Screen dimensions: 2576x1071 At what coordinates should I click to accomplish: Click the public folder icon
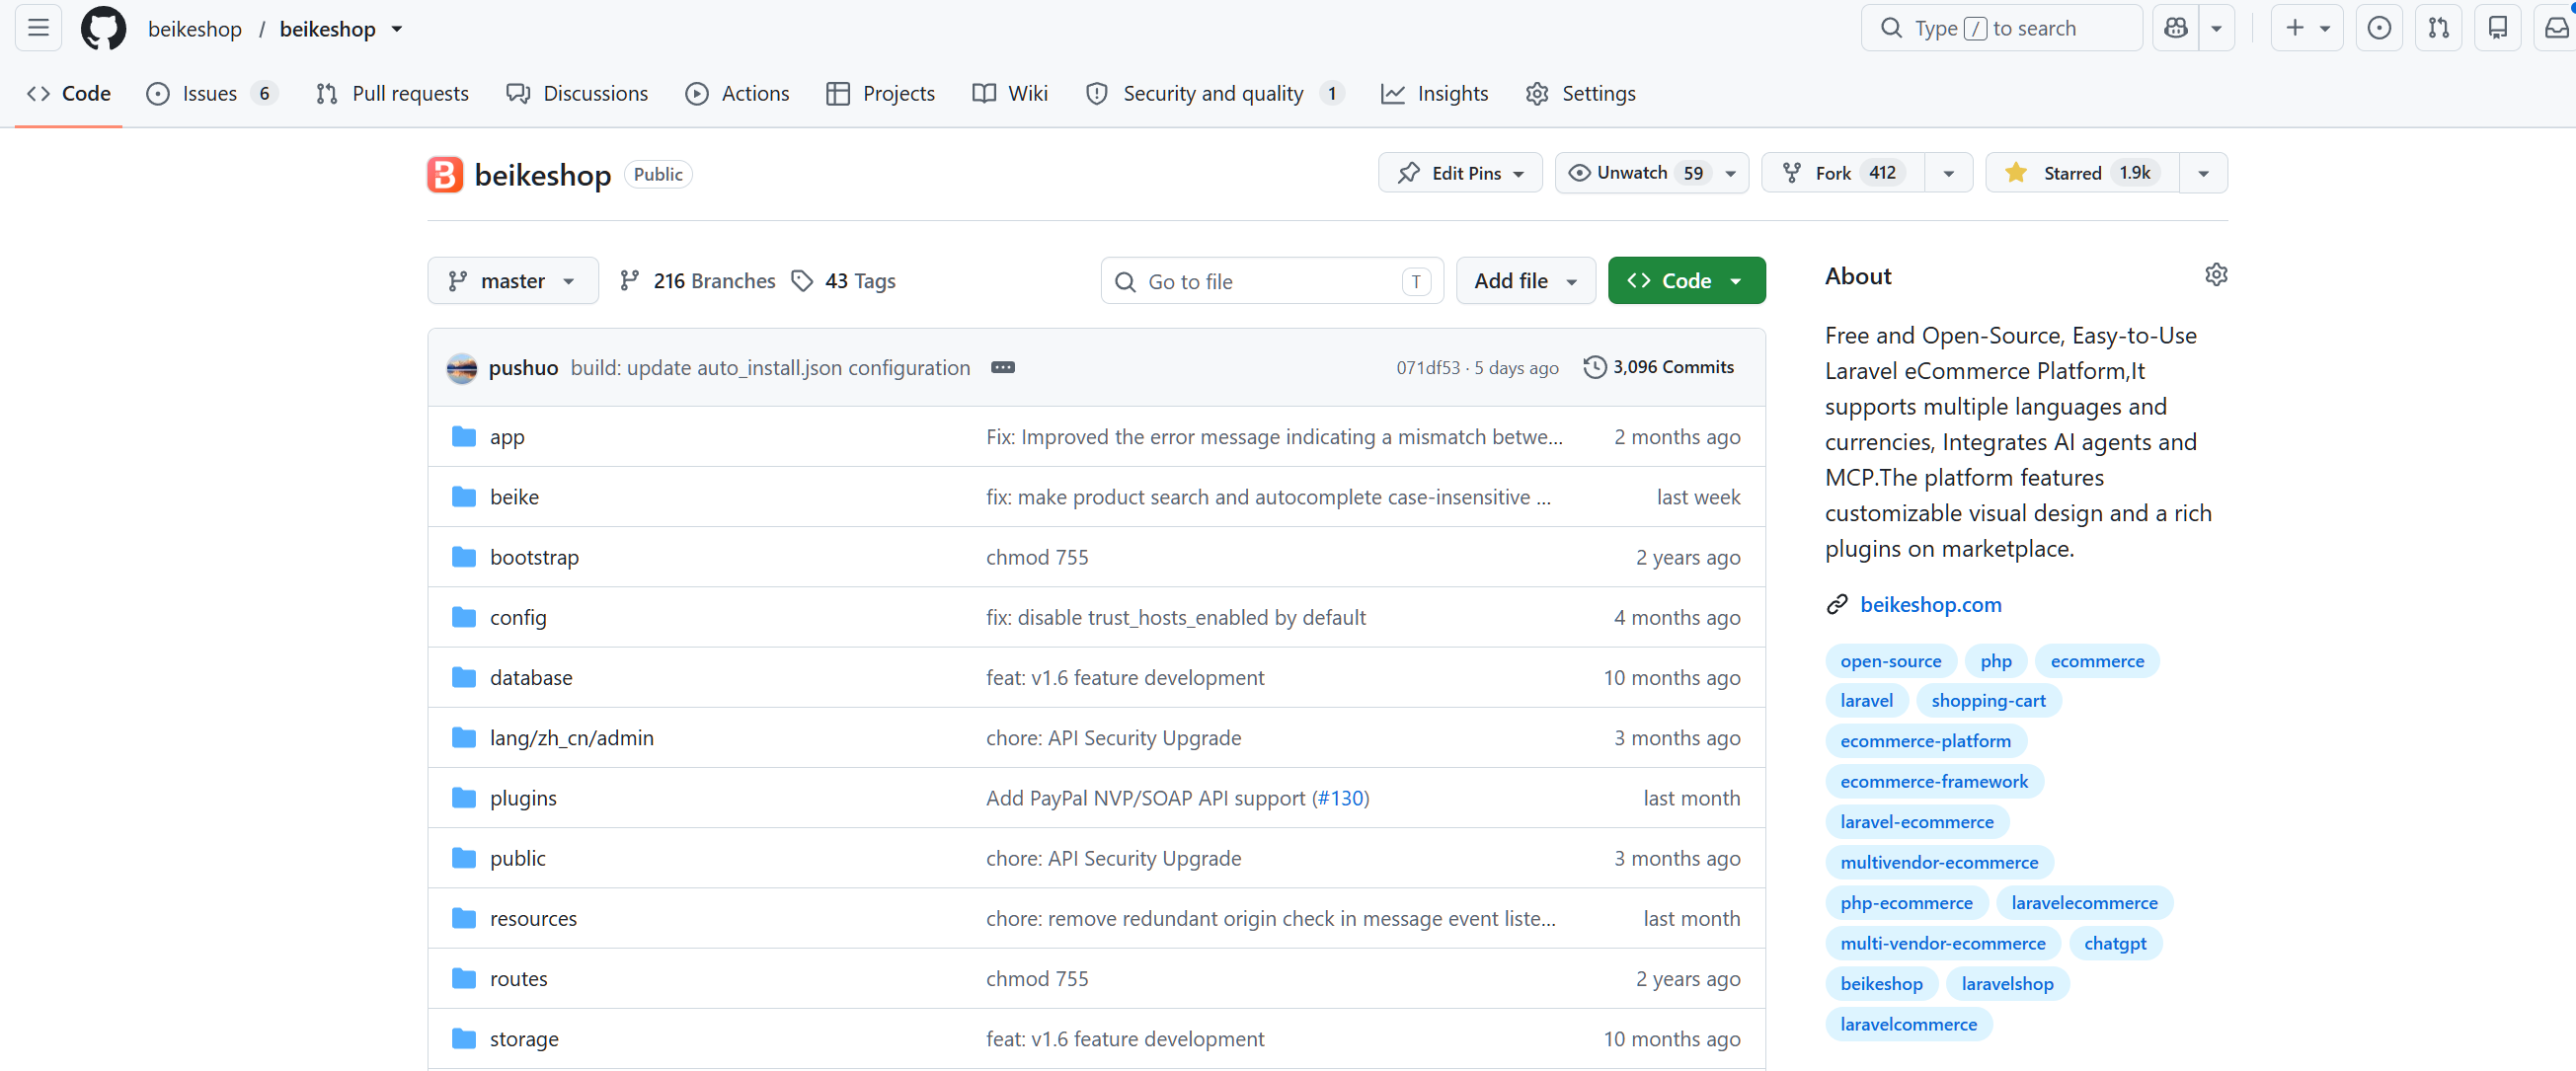click(463, 858)
